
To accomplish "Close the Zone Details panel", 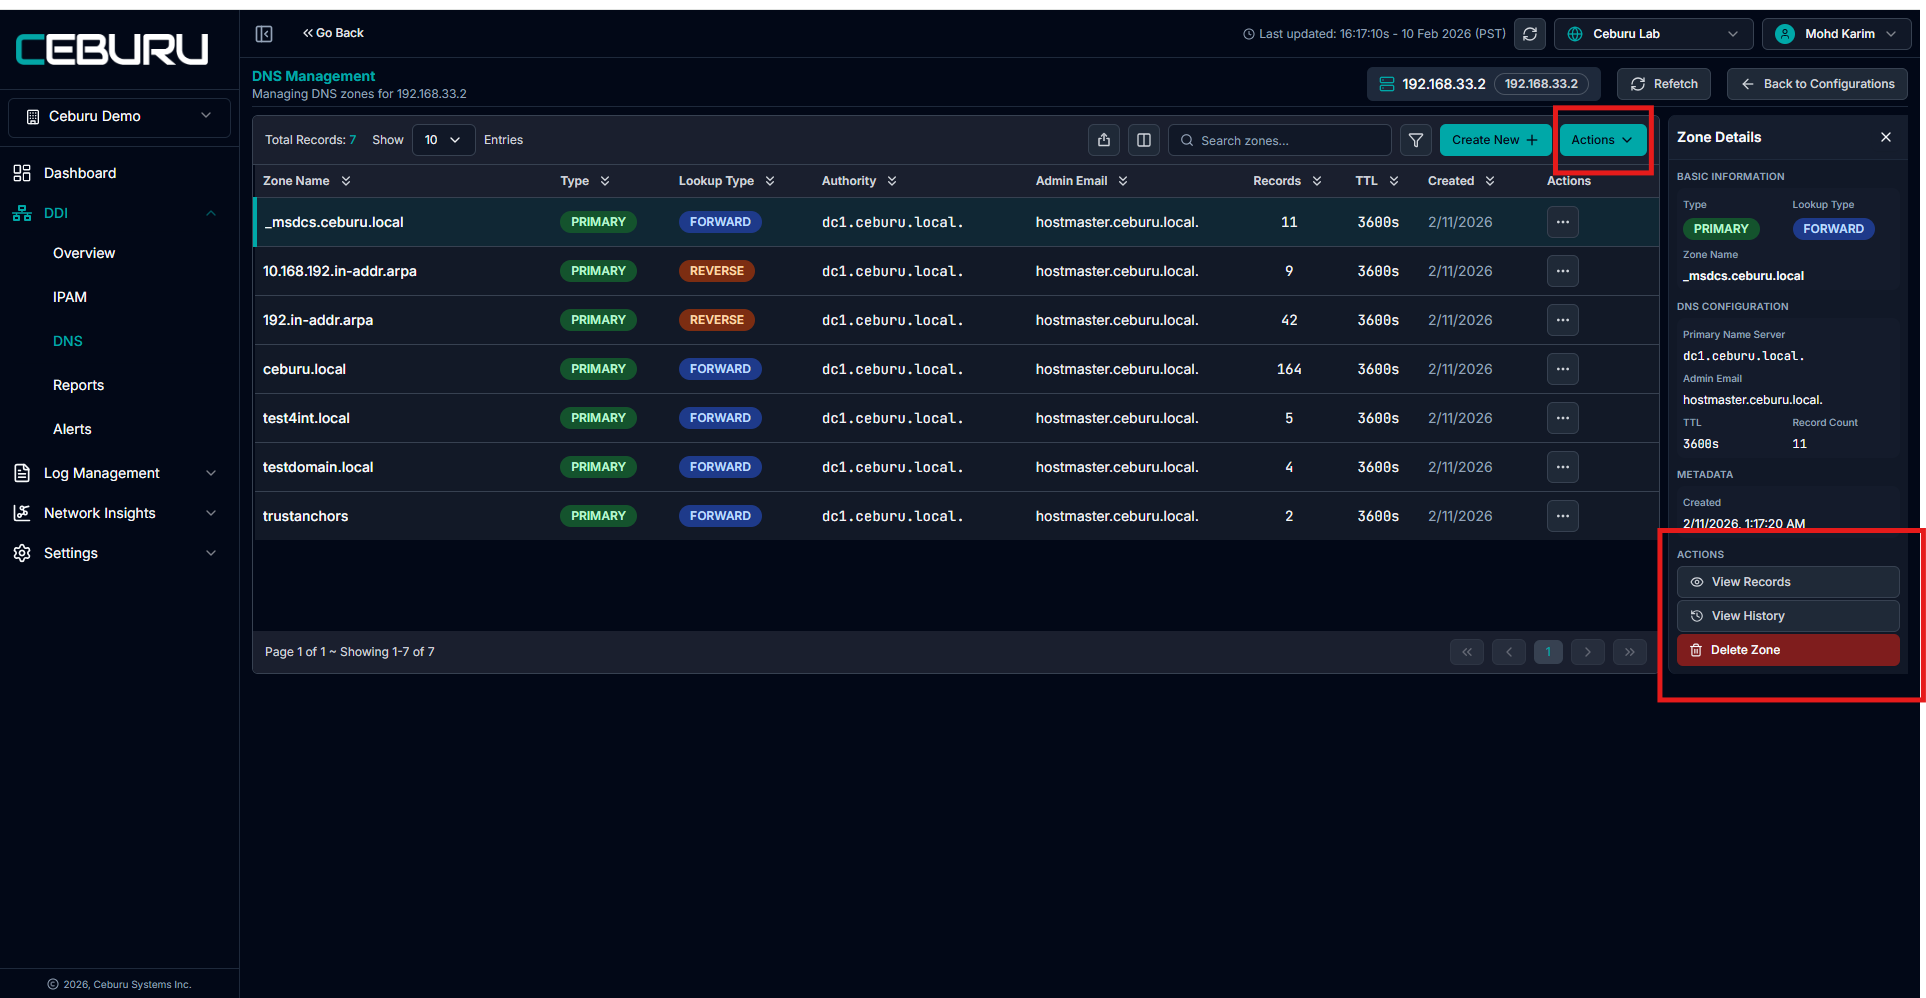I will point(1886,137).
